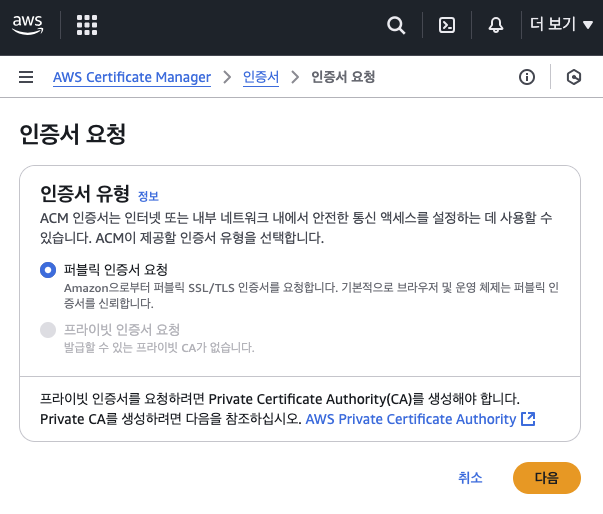Image resolution: width=603 pixels, height=514 pixels.
Task: Launch the CloudShell terminal icon
Action: (447, 25)
